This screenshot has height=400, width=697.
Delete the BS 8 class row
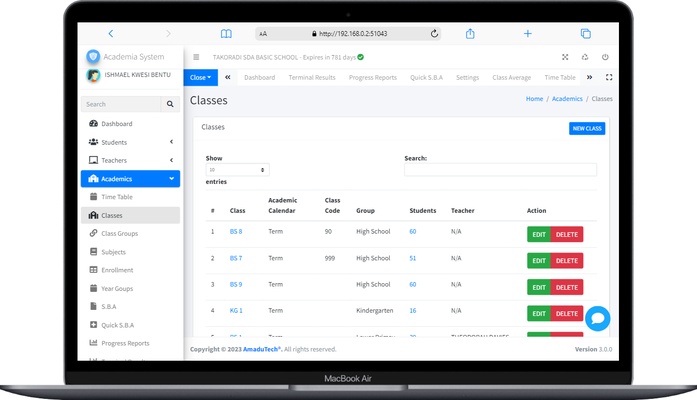coord(567,234)
